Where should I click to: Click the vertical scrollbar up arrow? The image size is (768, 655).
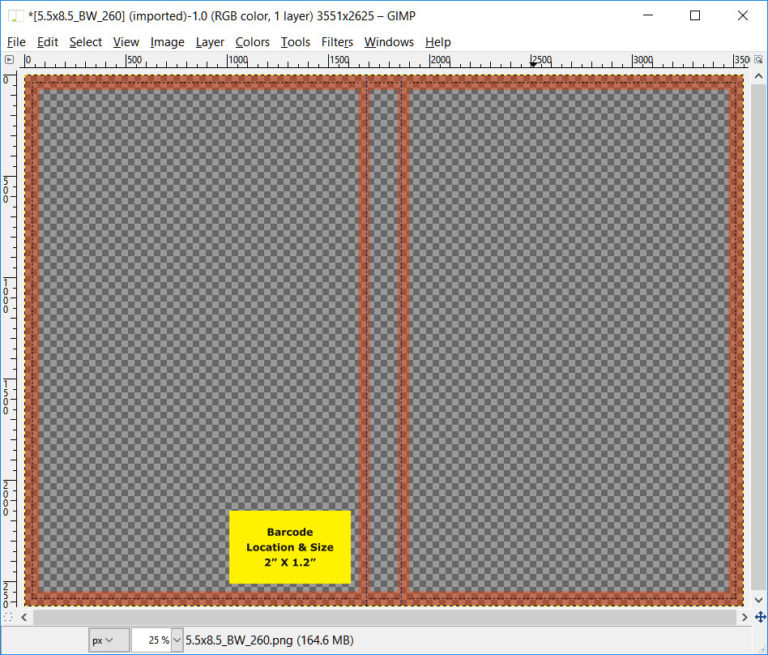(x=759, y=76)
